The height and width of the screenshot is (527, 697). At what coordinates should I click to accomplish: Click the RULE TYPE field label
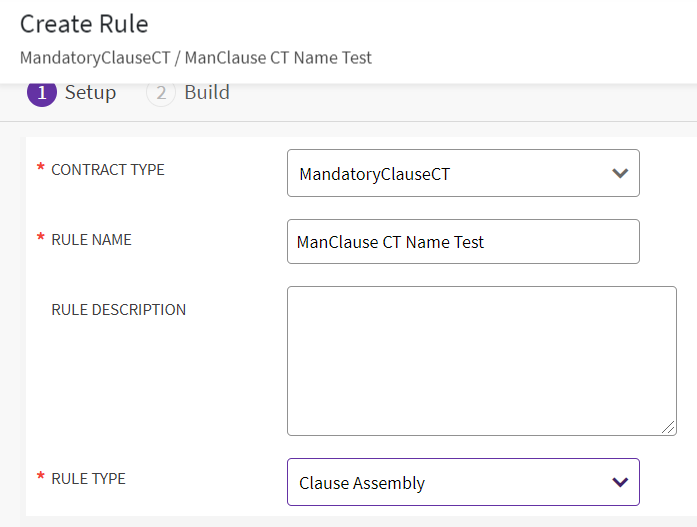(x=88, y=479)
